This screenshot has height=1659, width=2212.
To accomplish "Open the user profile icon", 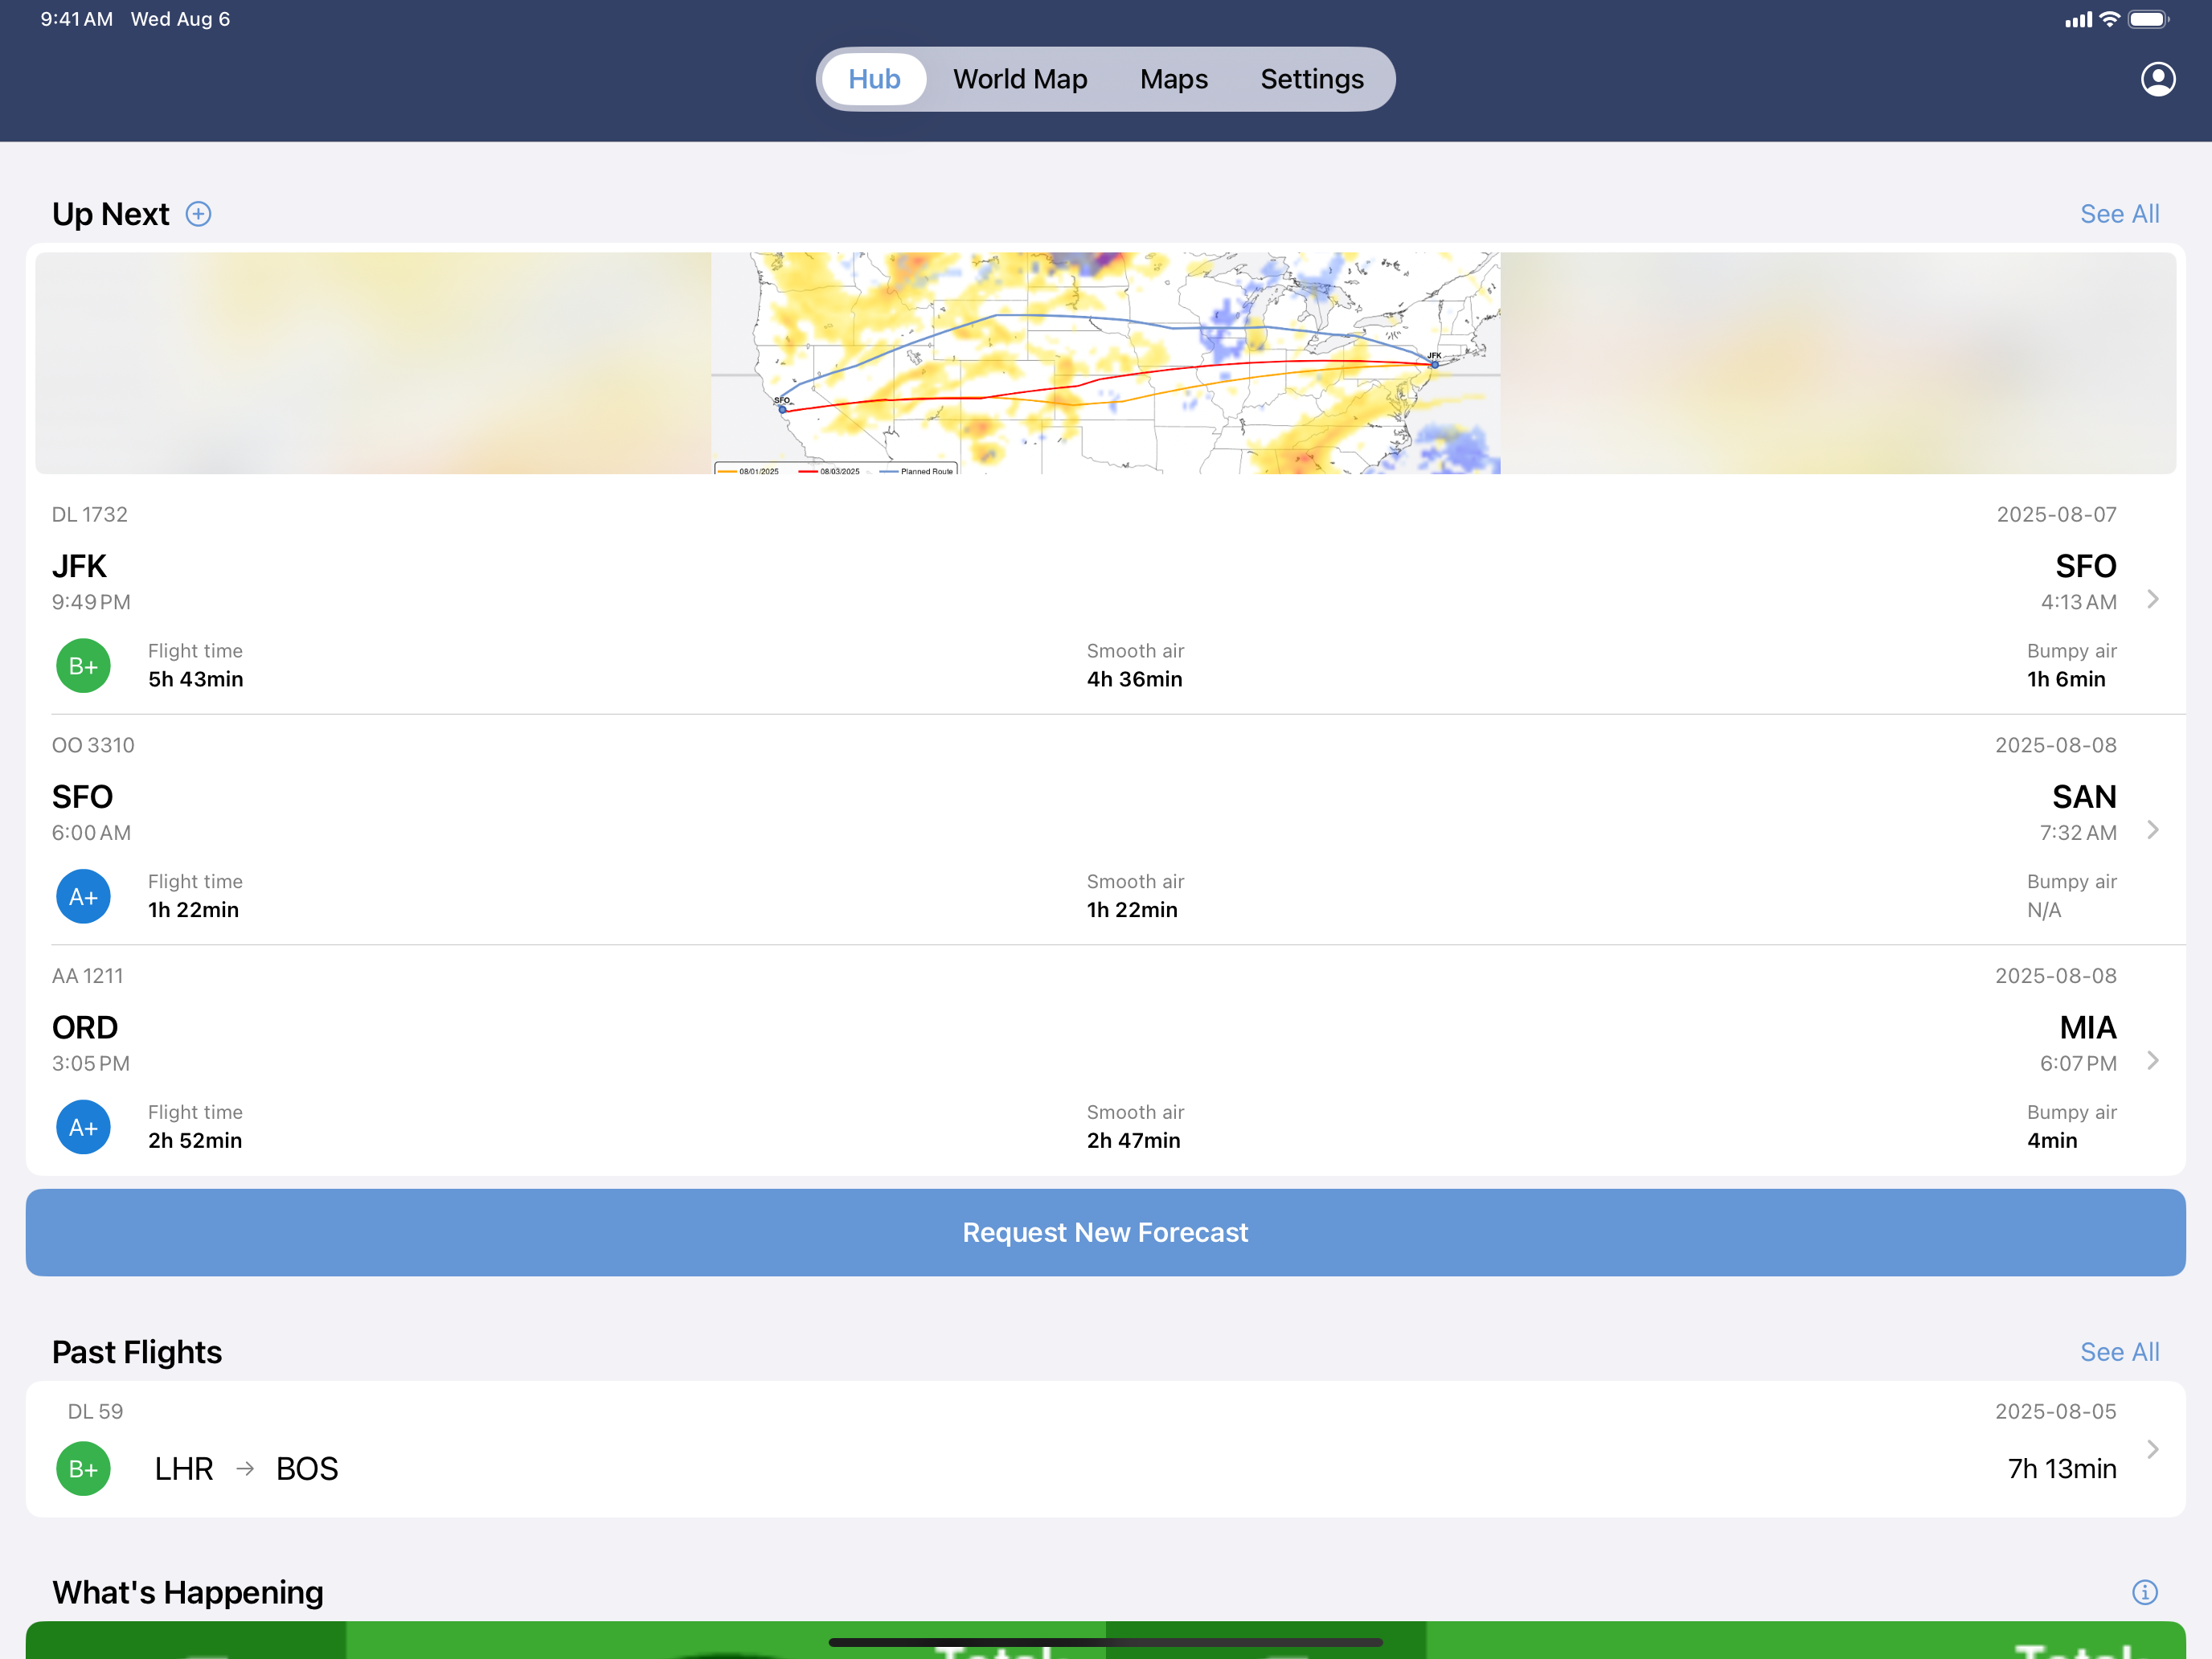I will (2157, 79).
